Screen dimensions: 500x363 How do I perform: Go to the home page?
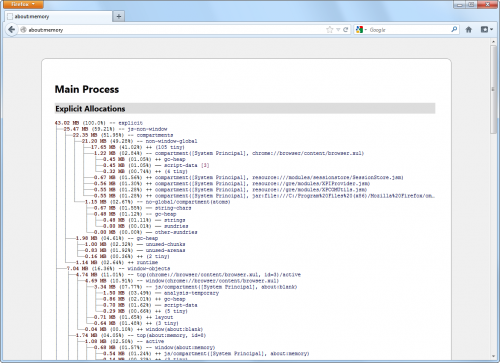tap(469, 30)
